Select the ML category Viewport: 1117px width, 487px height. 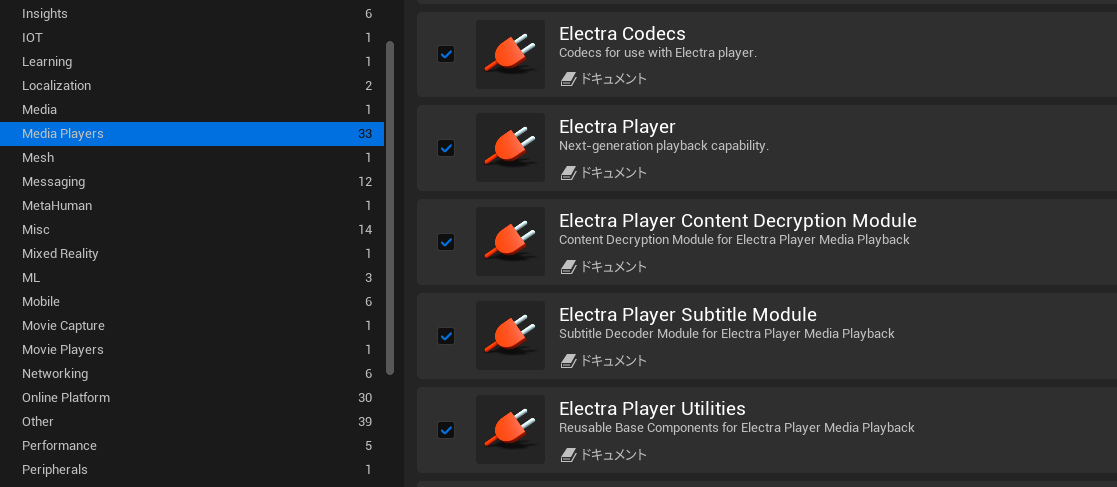click(x=192, y=278)
